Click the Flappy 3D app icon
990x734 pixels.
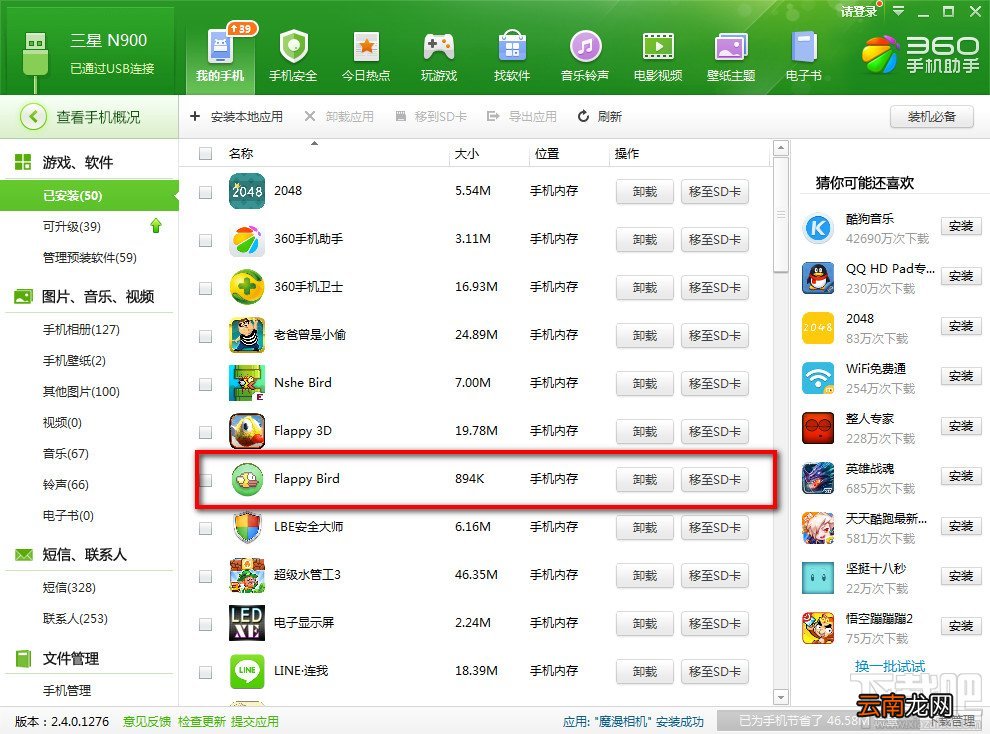click(247, 431)
